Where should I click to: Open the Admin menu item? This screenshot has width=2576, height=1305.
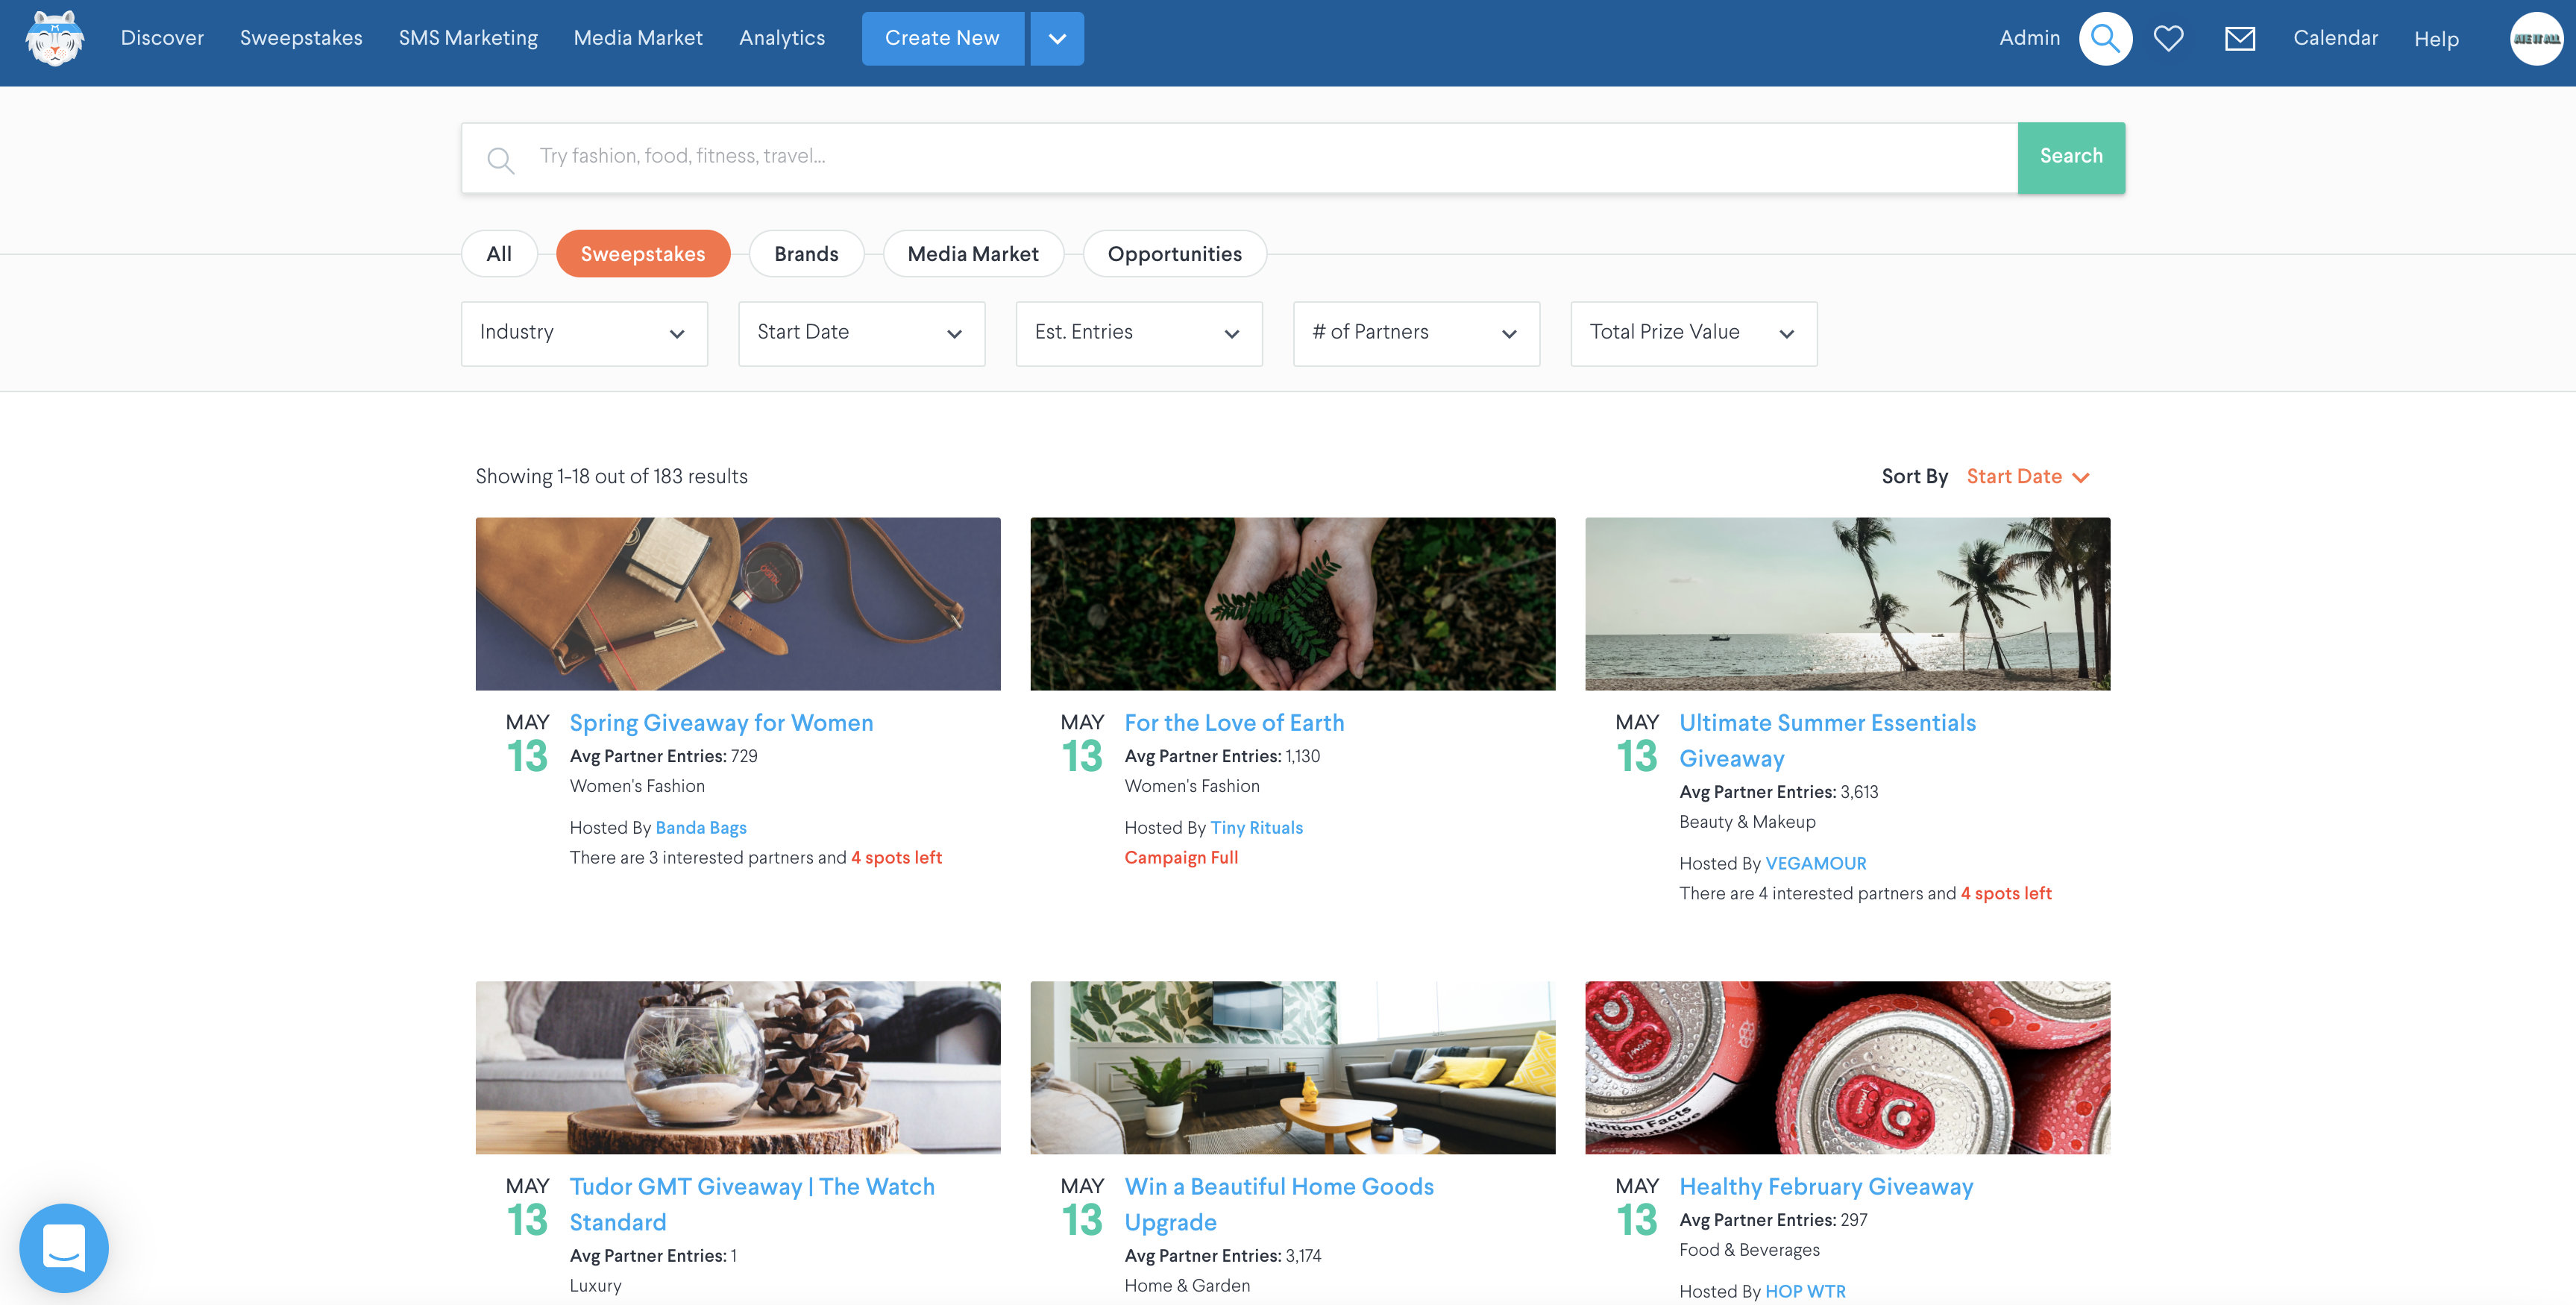pos(2029,38)
